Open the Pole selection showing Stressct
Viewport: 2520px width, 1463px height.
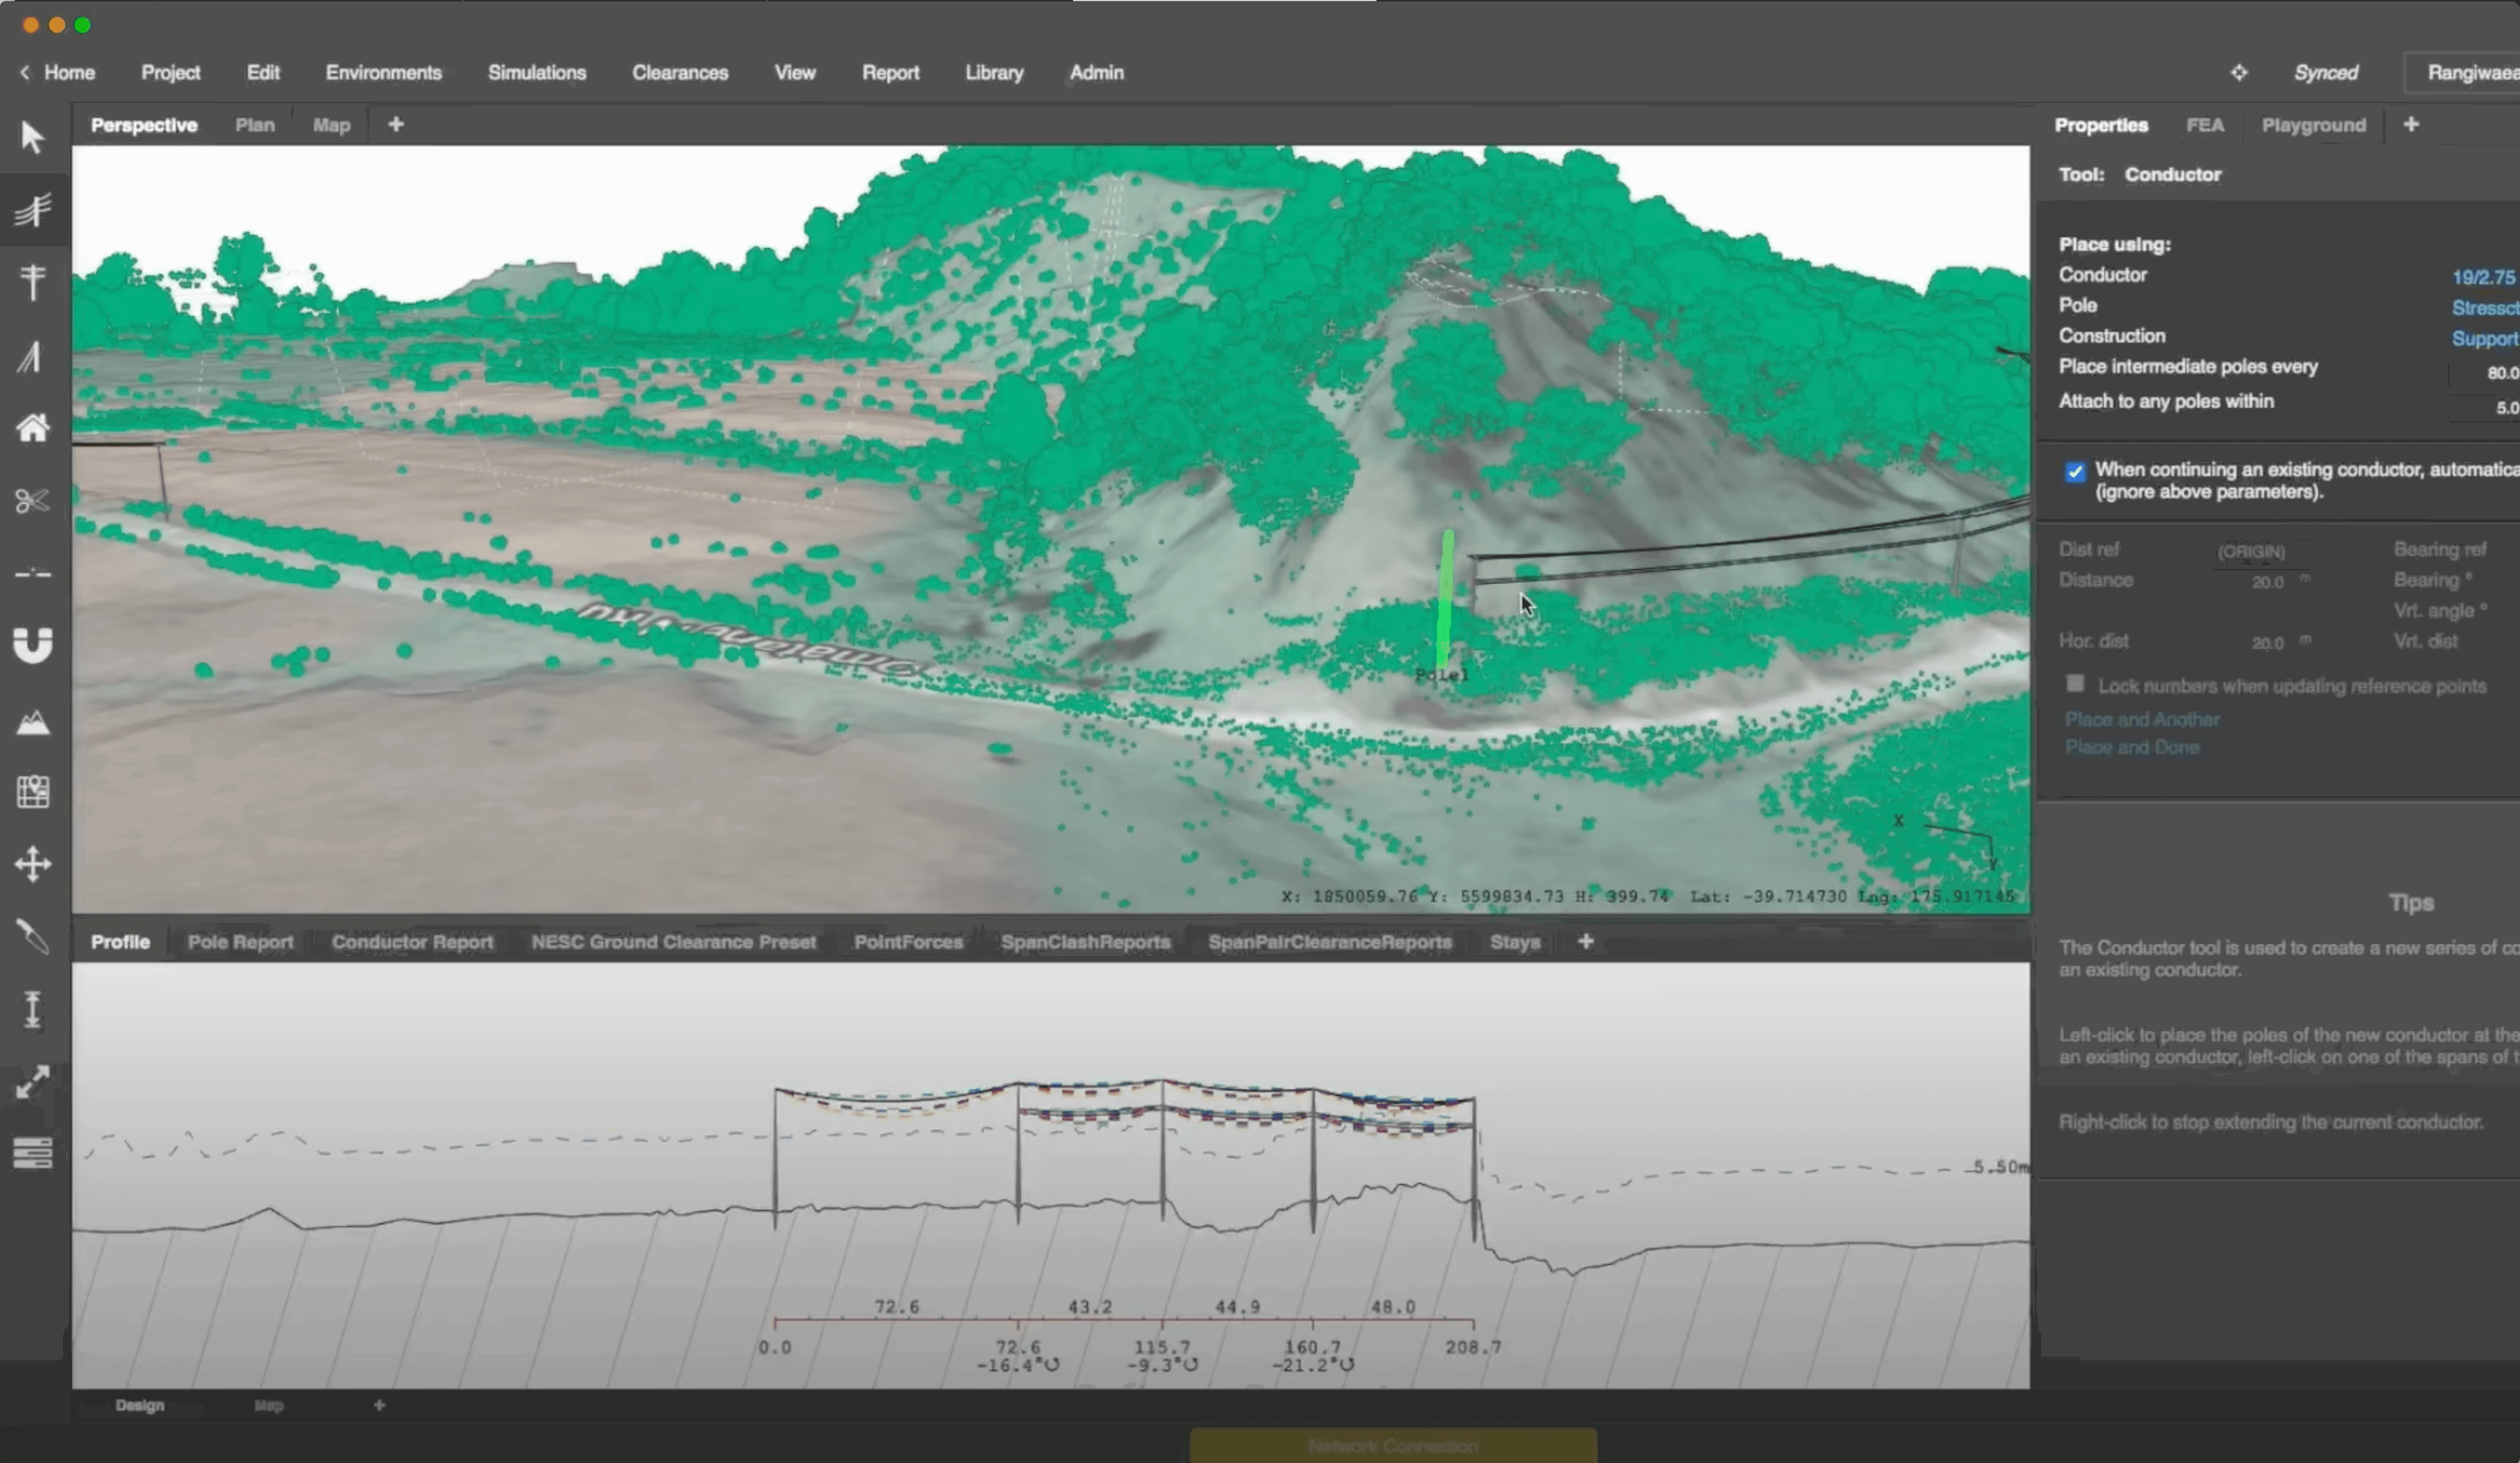click(x=2484, y=307)
